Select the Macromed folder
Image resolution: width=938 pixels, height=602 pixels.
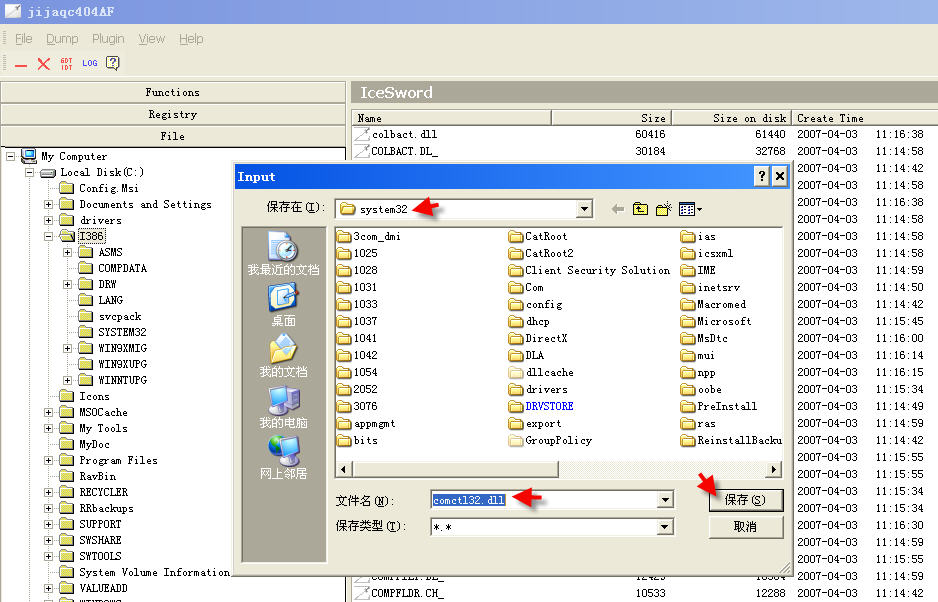tap(713, 304)
